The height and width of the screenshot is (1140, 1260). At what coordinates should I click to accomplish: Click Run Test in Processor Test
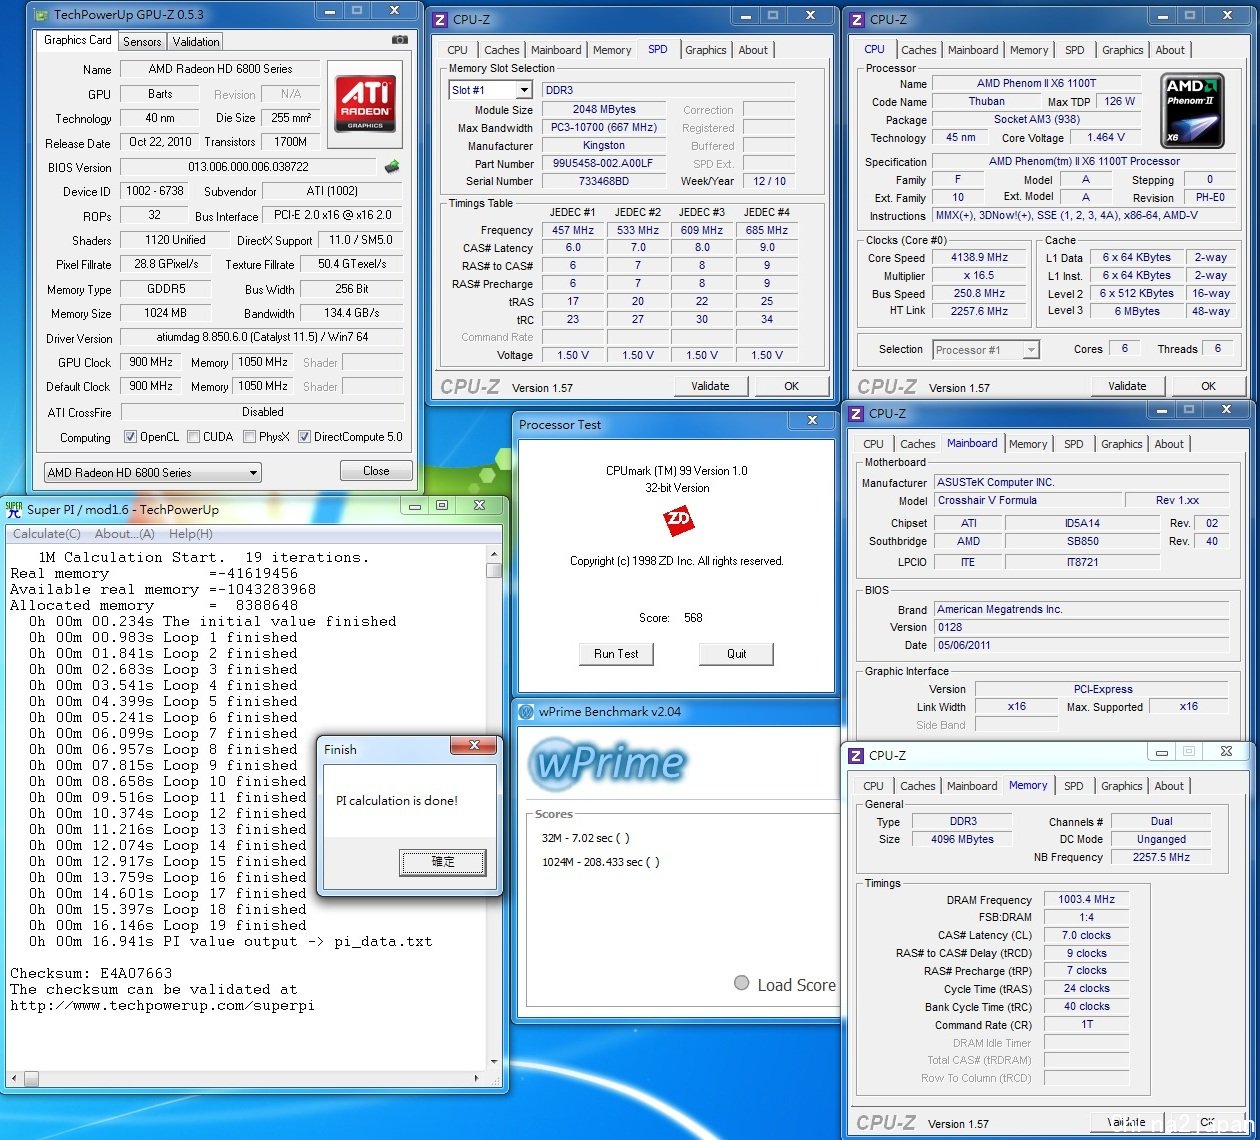616,653
